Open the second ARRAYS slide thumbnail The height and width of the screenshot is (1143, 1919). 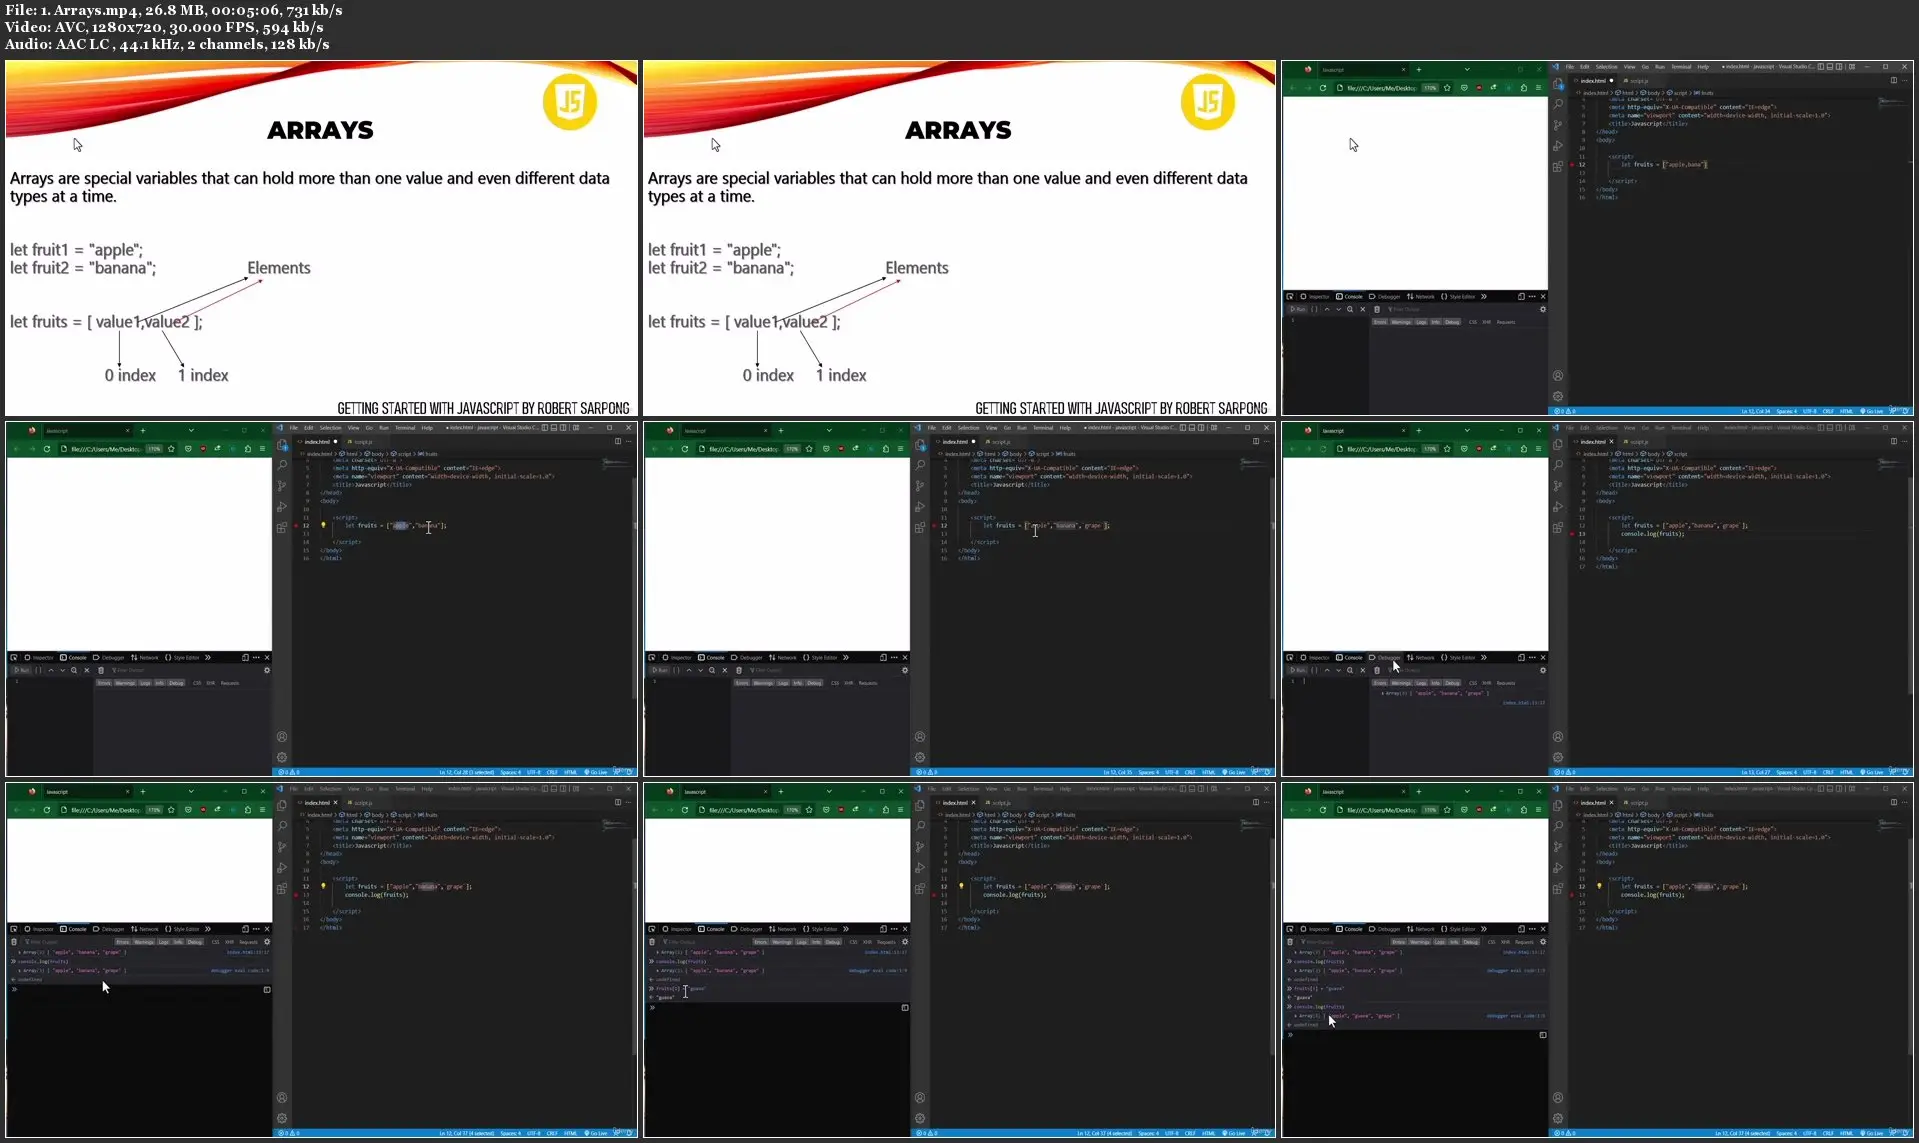click(959, 238)
